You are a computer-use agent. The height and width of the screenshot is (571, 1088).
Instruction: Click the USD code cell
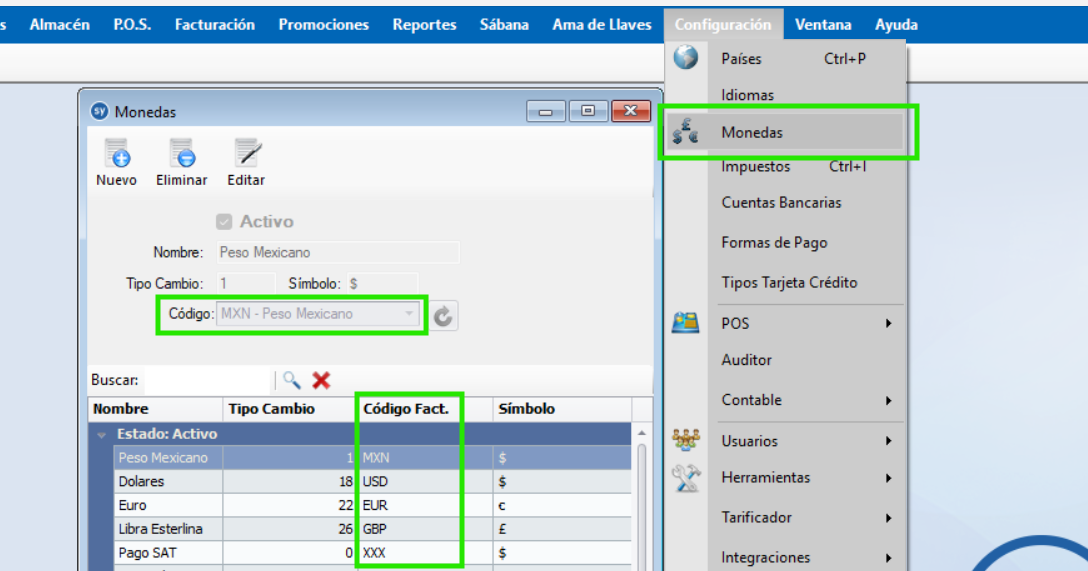click(425, 481)
